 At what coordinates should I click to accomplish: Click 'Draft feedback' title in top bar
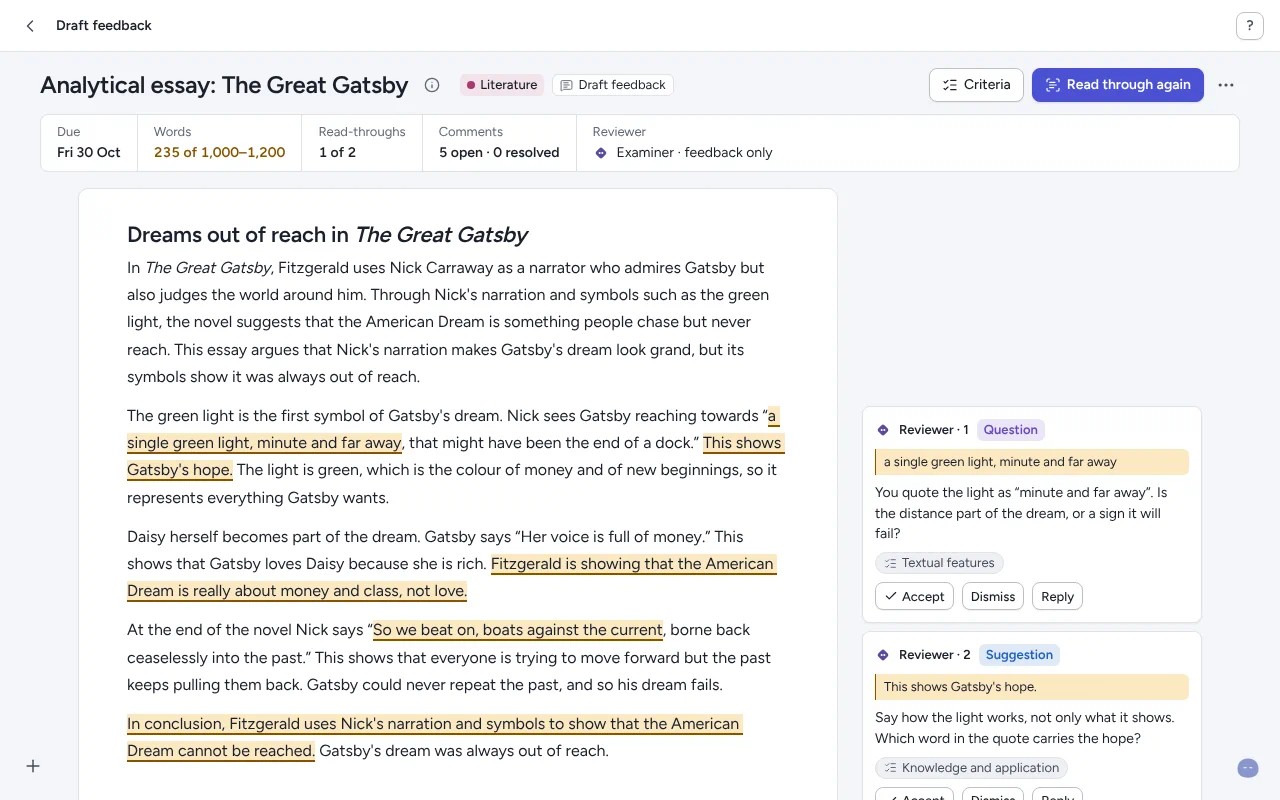point(104,26)
